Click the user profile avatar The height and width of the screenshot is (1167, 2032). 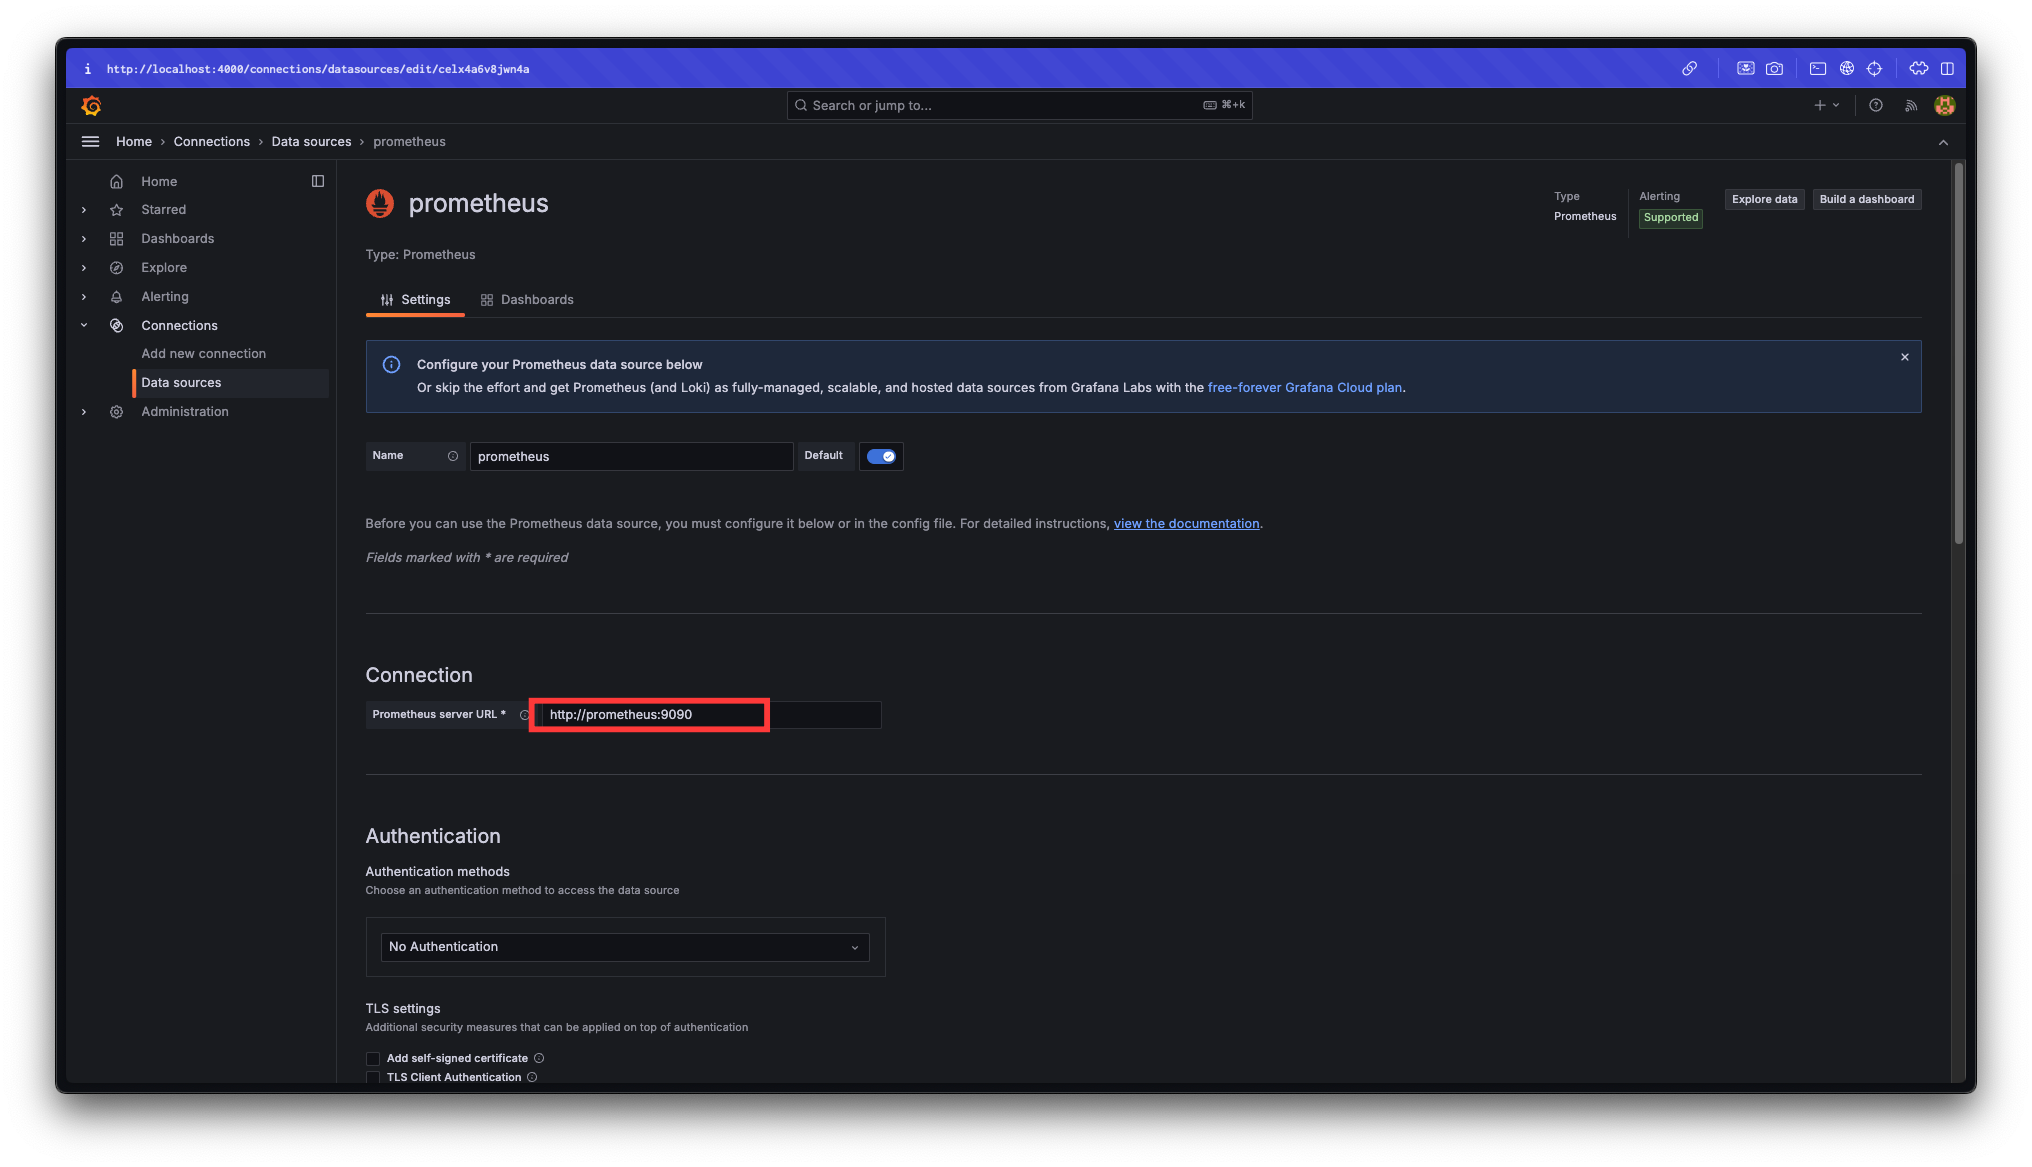tap(1944, 105)
